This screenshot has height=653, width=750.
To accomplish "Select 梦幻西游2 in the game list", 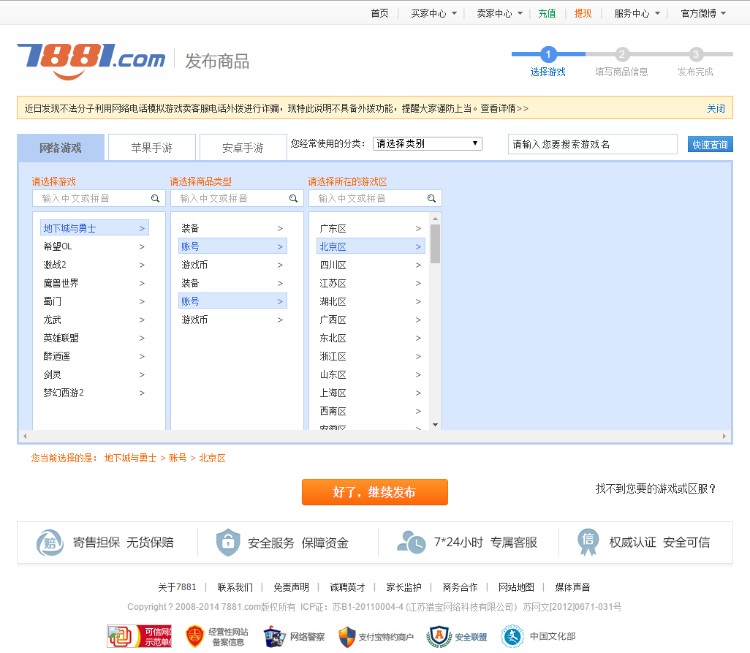I will click(94, 393).
